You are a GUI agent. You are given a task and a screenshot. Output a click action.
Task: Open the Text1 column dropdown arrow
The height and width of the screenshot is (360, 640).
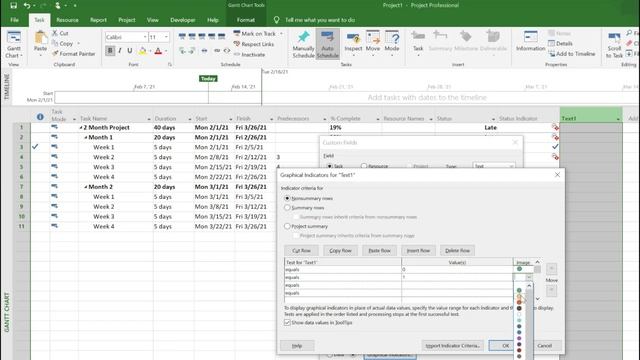(x=618, y=119)
